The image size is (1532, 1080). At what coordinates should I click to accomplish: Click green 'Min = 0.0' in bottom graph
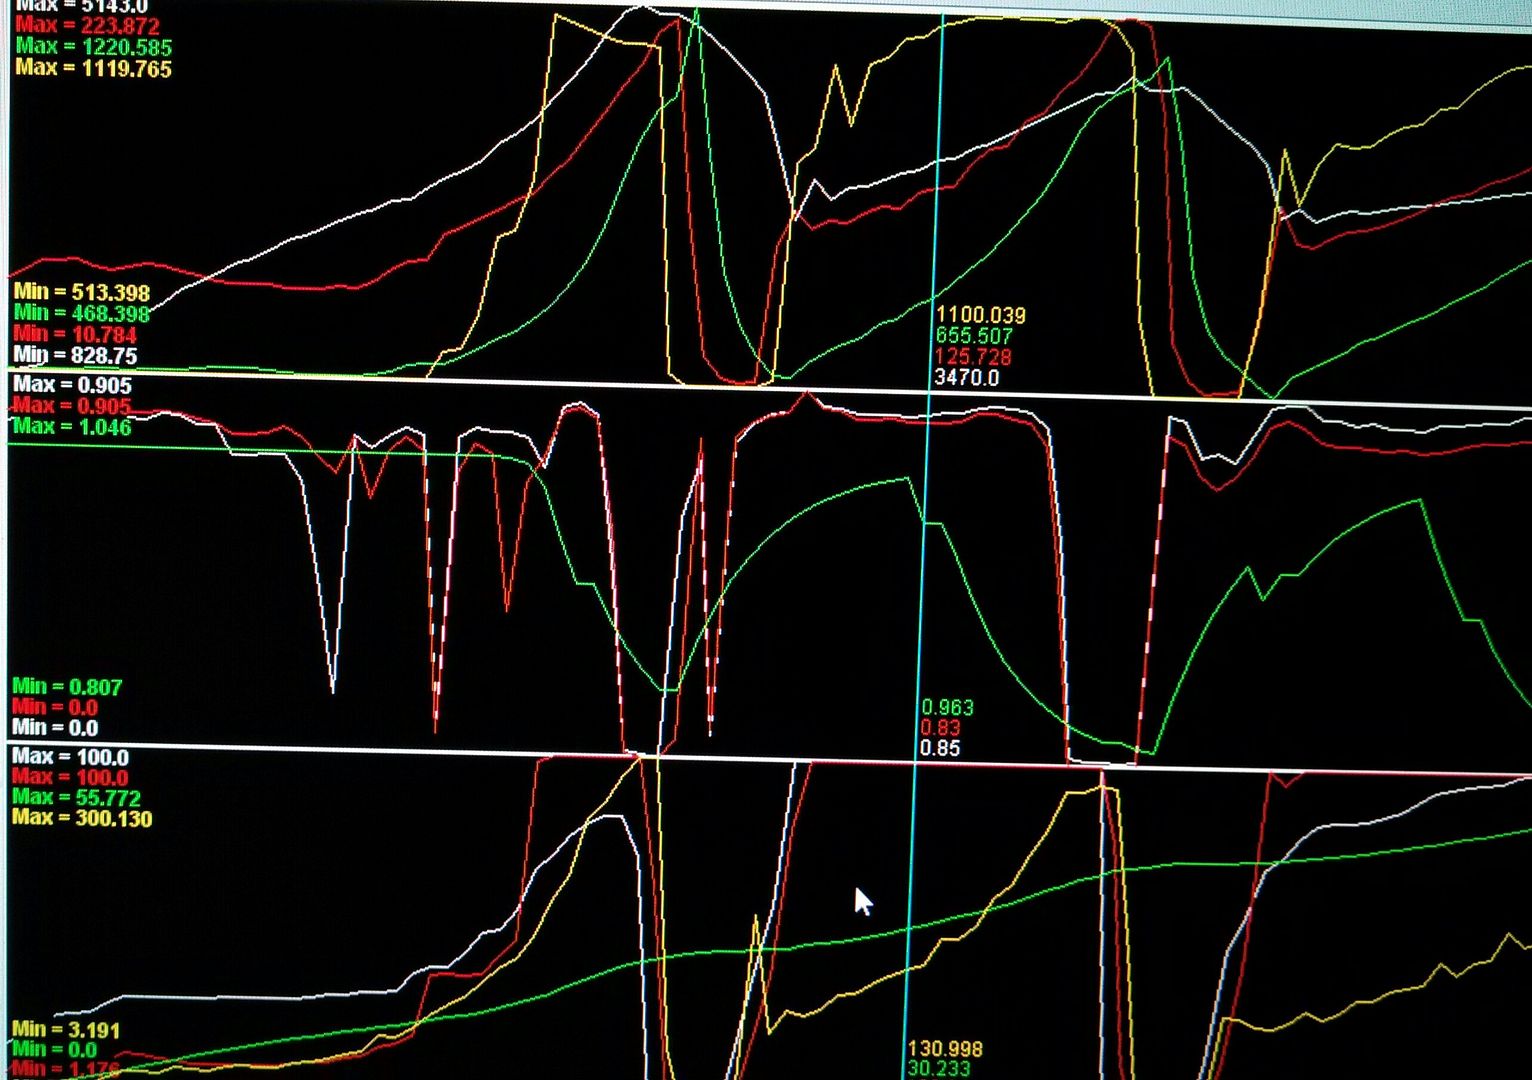coord(55,1050)
